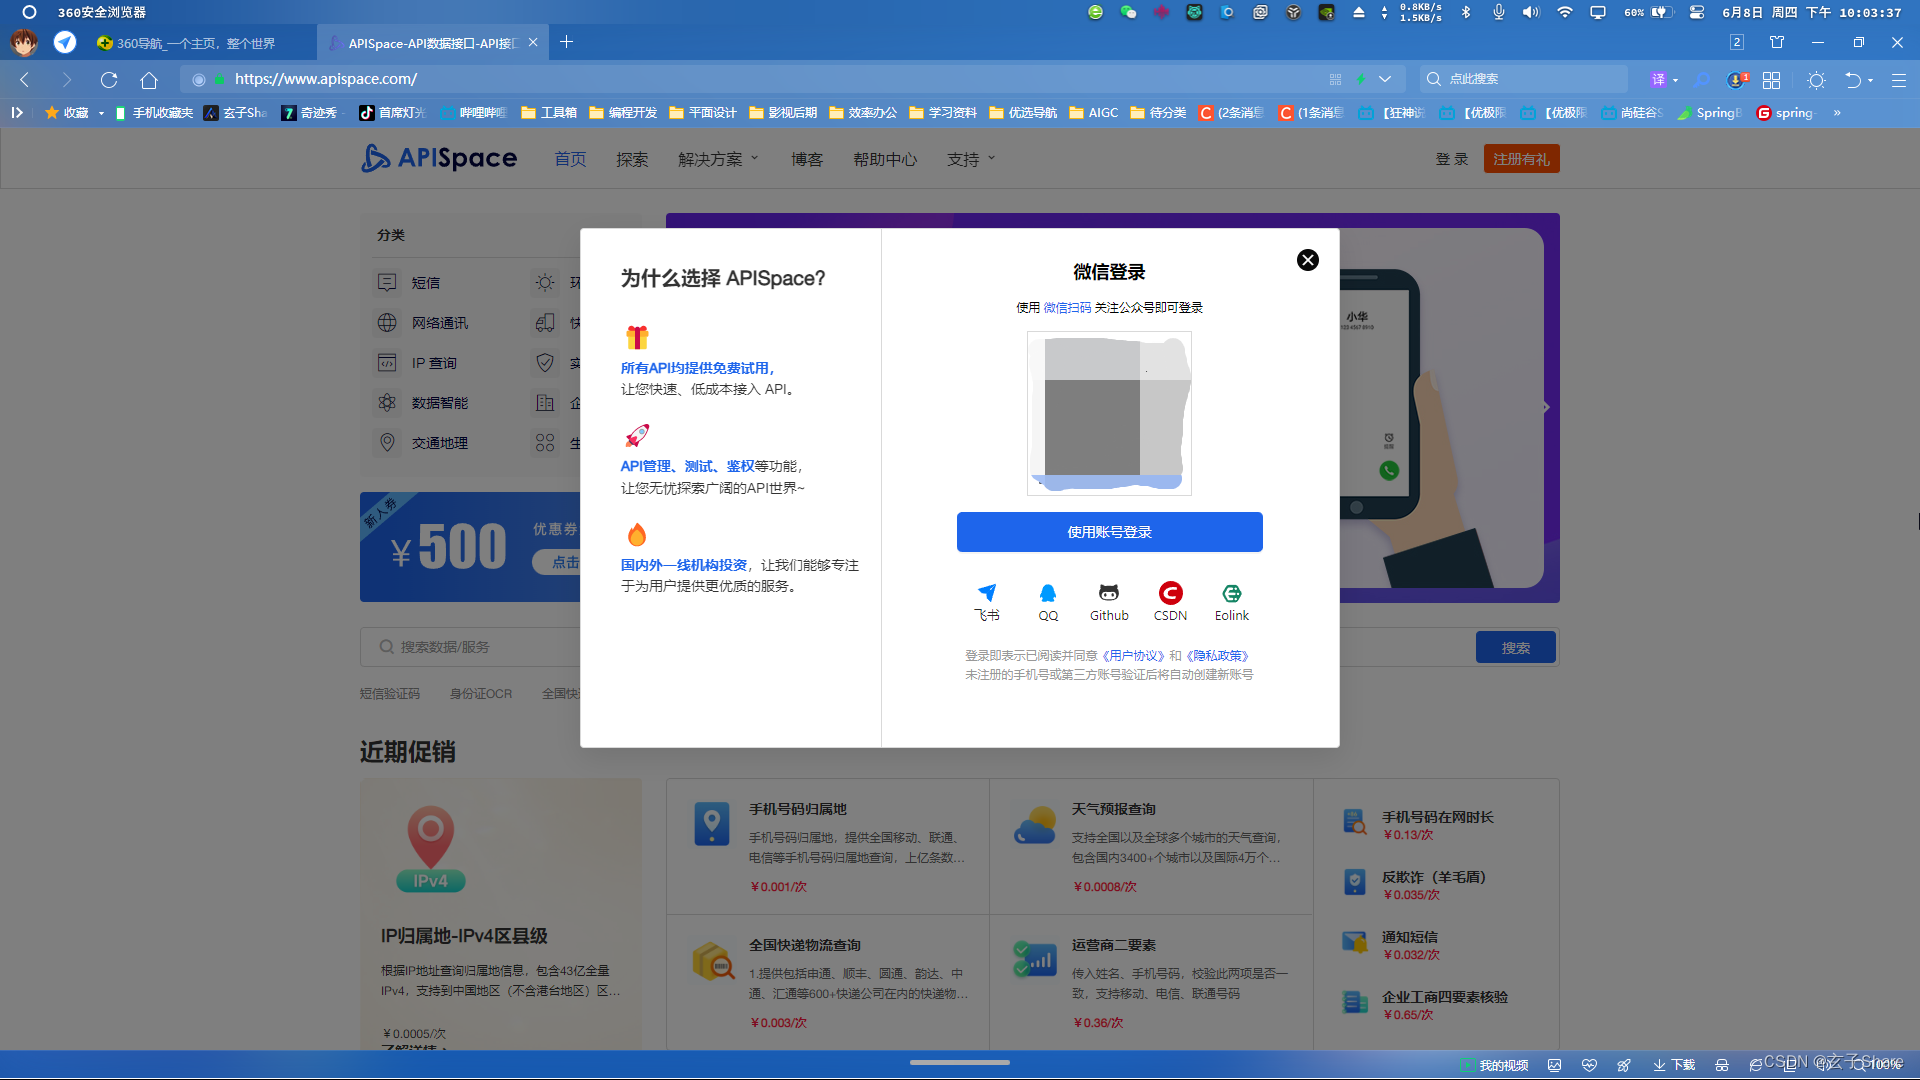Click the browser refresh icon
Screen dimensions: 1920x1080
(x=110, y=79)
